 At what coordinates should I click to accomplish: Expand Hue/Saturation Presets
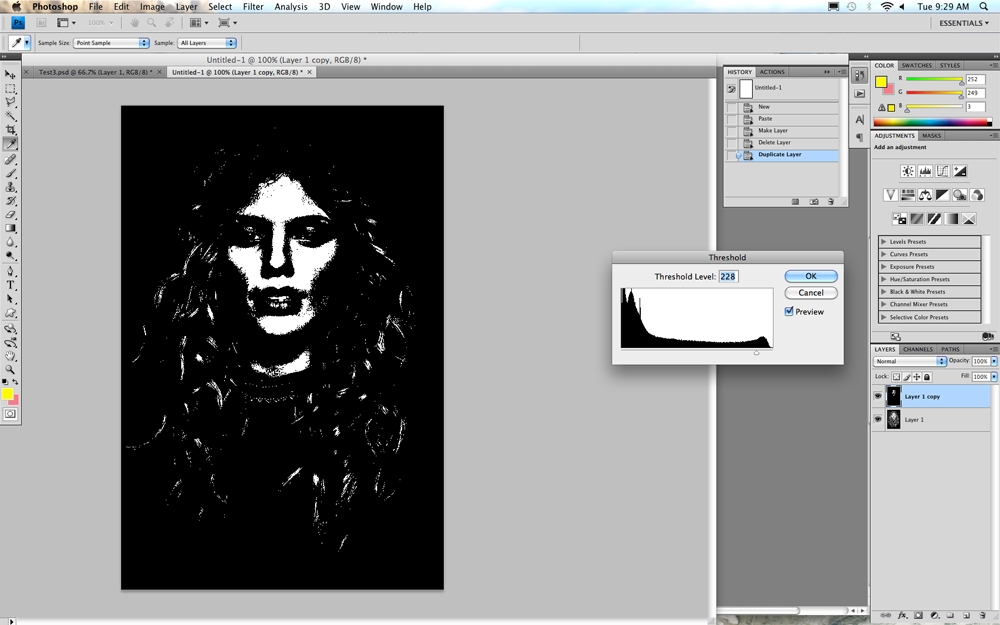click(883, 279)
